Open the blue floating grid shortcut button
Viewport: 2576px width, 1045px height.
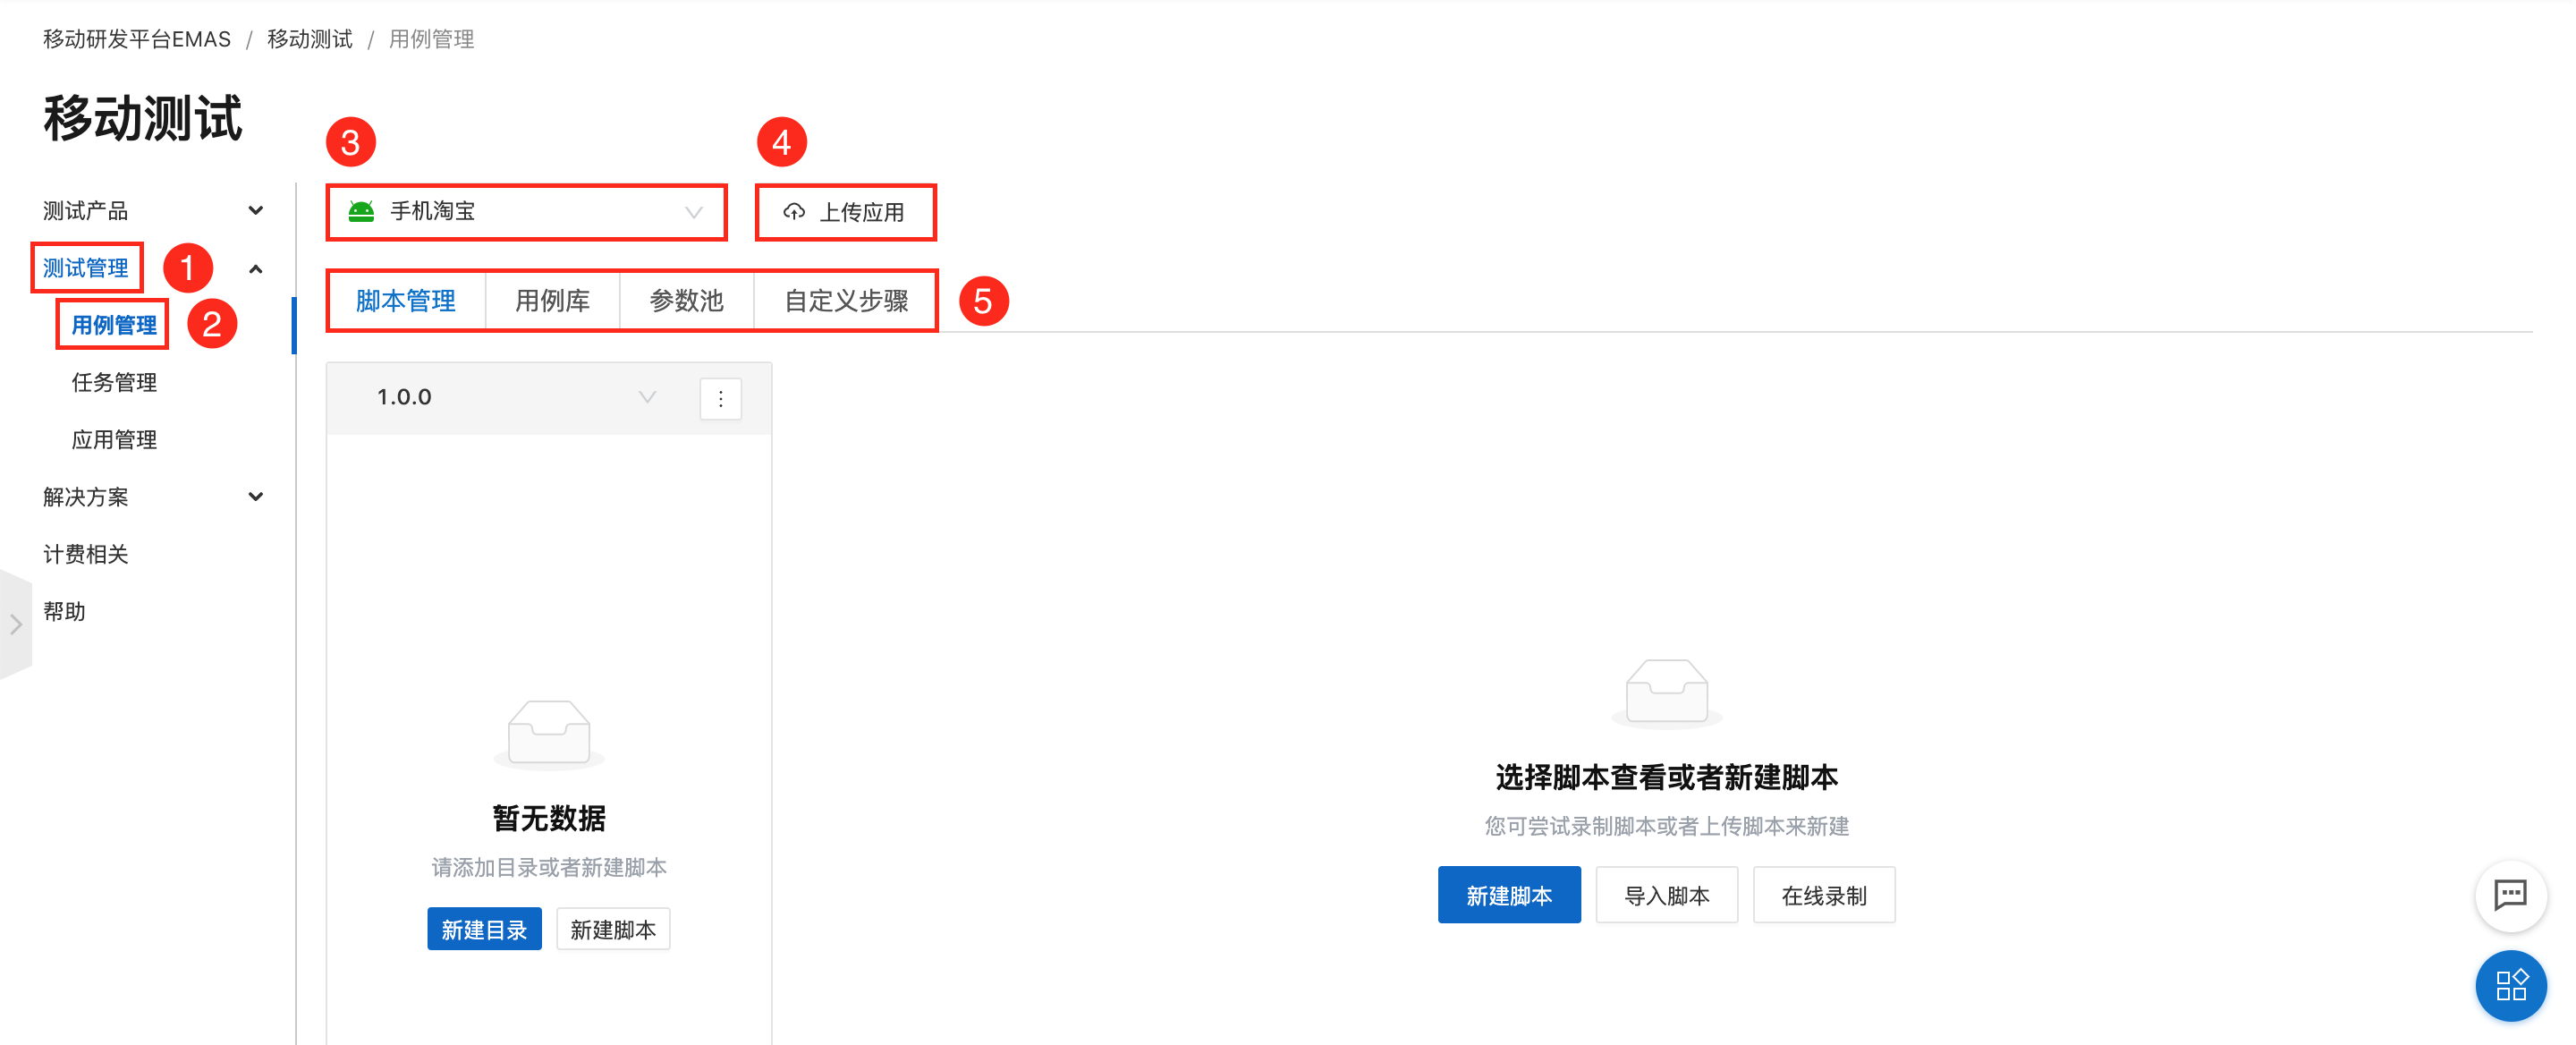2510,985
